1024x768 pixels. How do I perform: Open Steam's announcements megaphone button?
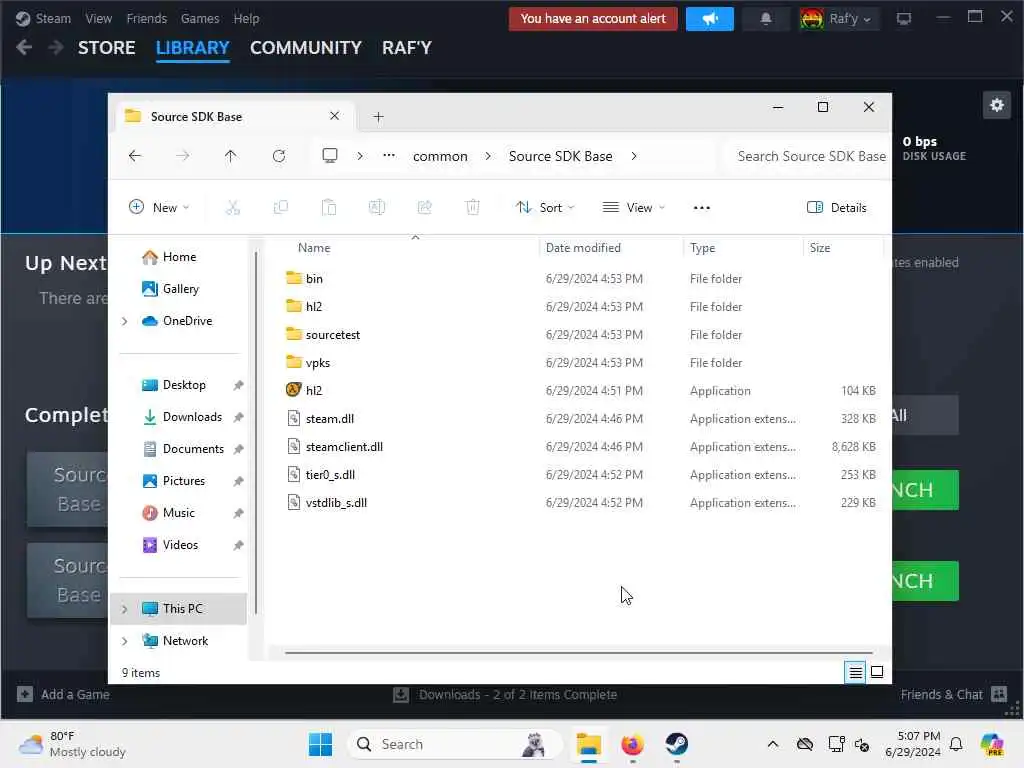pos(709,18)
